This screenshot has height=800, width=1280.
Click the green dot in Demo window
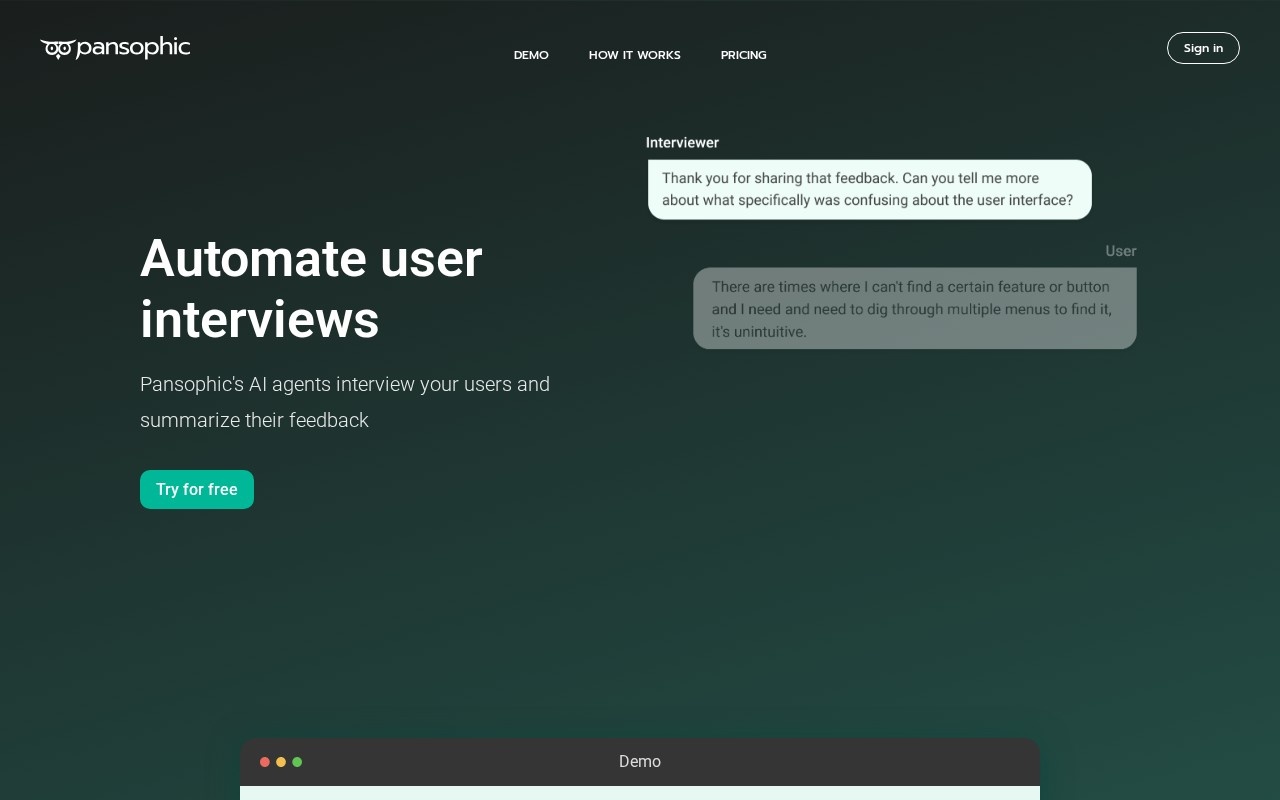297,762
